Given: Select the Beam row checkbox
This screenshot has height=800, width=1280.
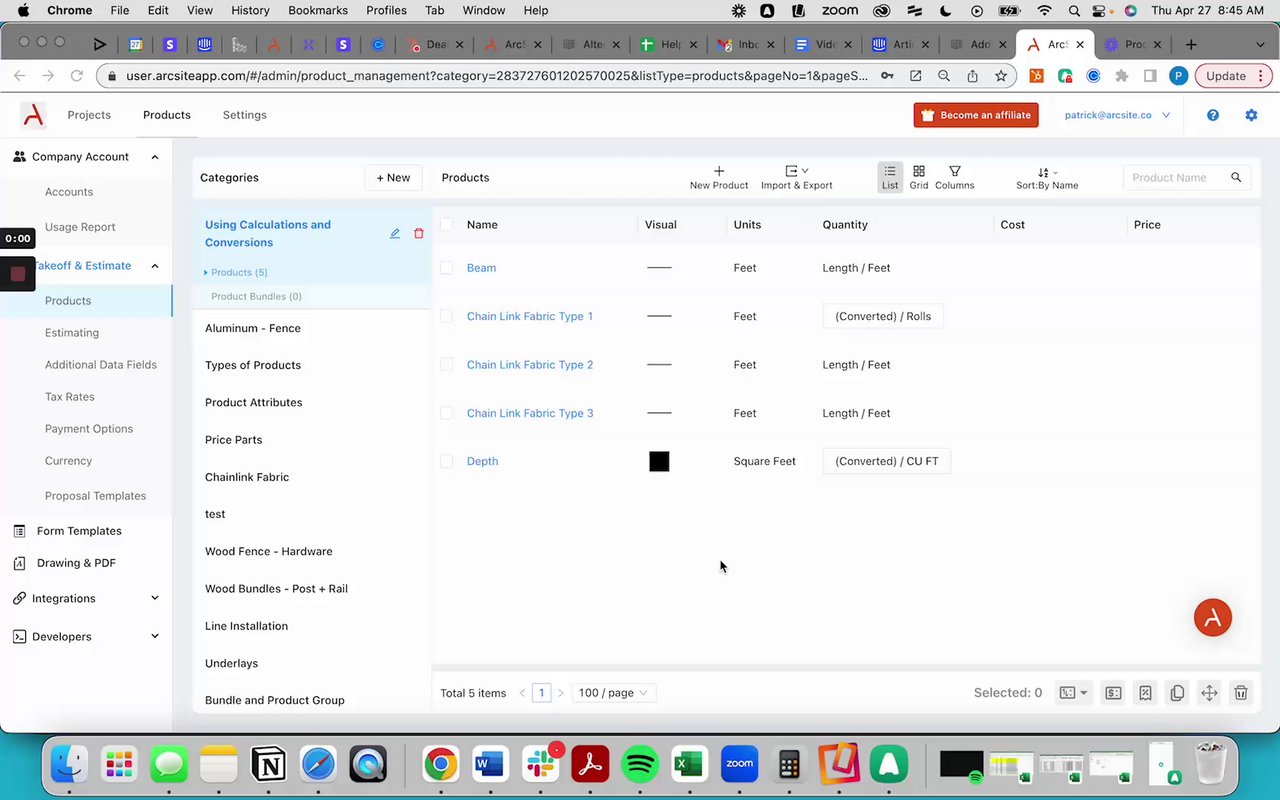Looking at the screenshot, I should point(447,268).
